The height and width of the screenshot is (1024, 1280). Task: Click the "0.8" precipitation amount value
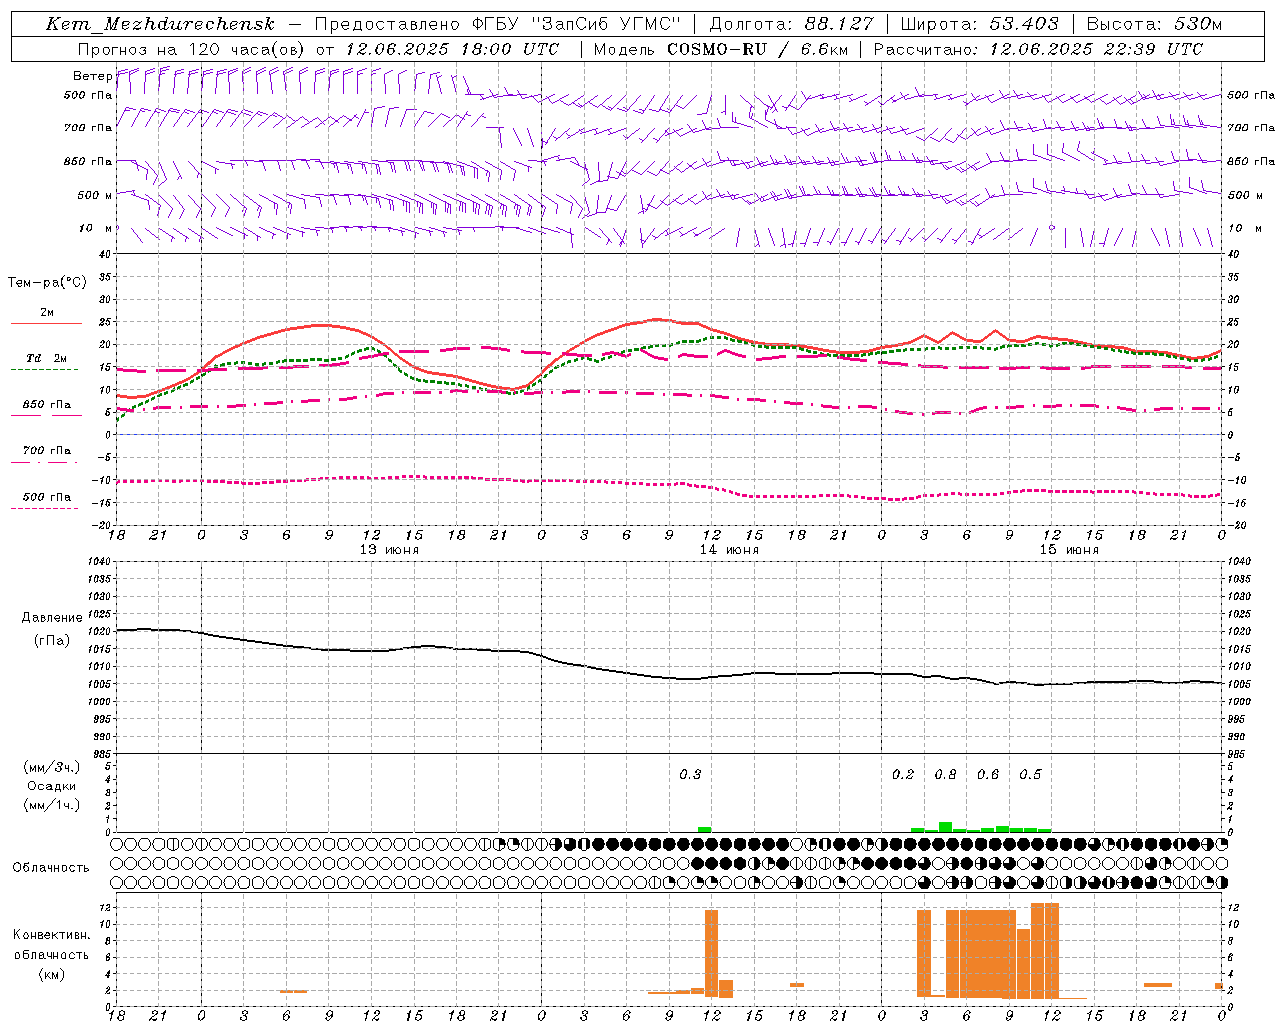click(x=945, y=774)
